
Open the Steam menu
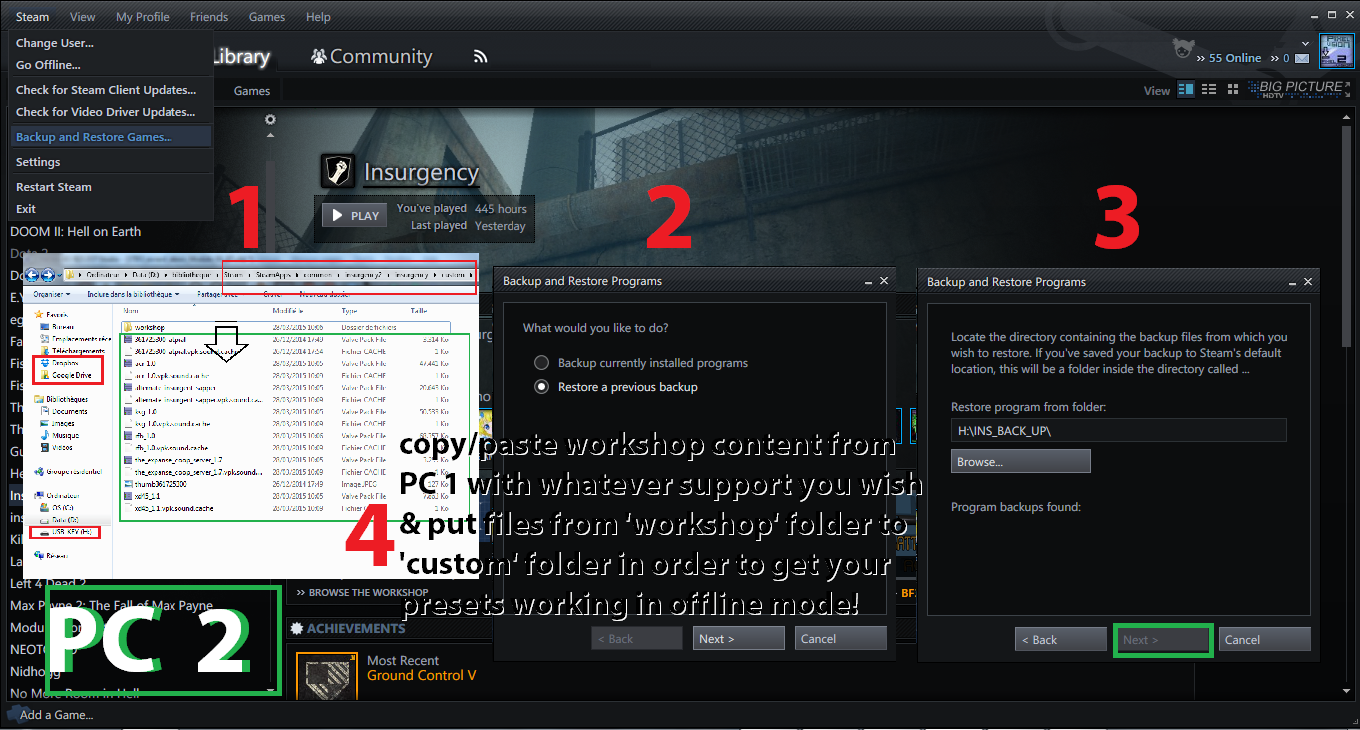pyautogui.click(x=32, y=17)
